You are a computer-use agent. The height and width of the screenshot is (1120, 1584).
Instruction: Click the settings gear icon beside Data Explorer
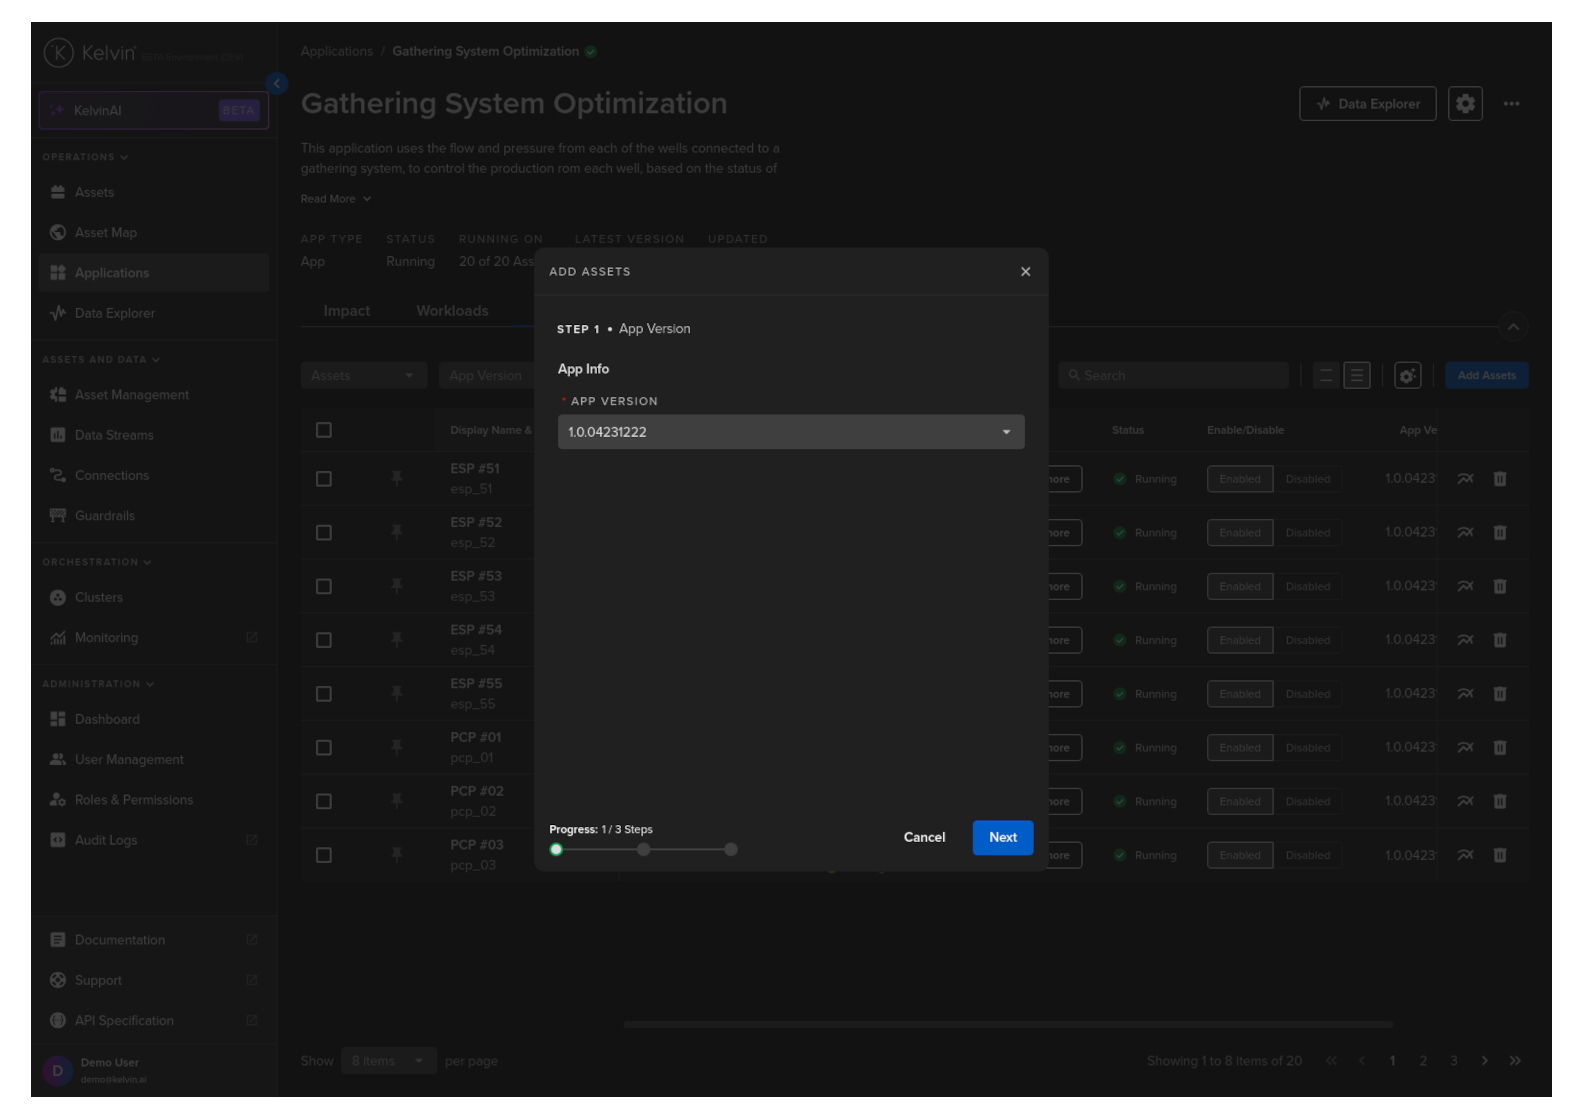1464,104
